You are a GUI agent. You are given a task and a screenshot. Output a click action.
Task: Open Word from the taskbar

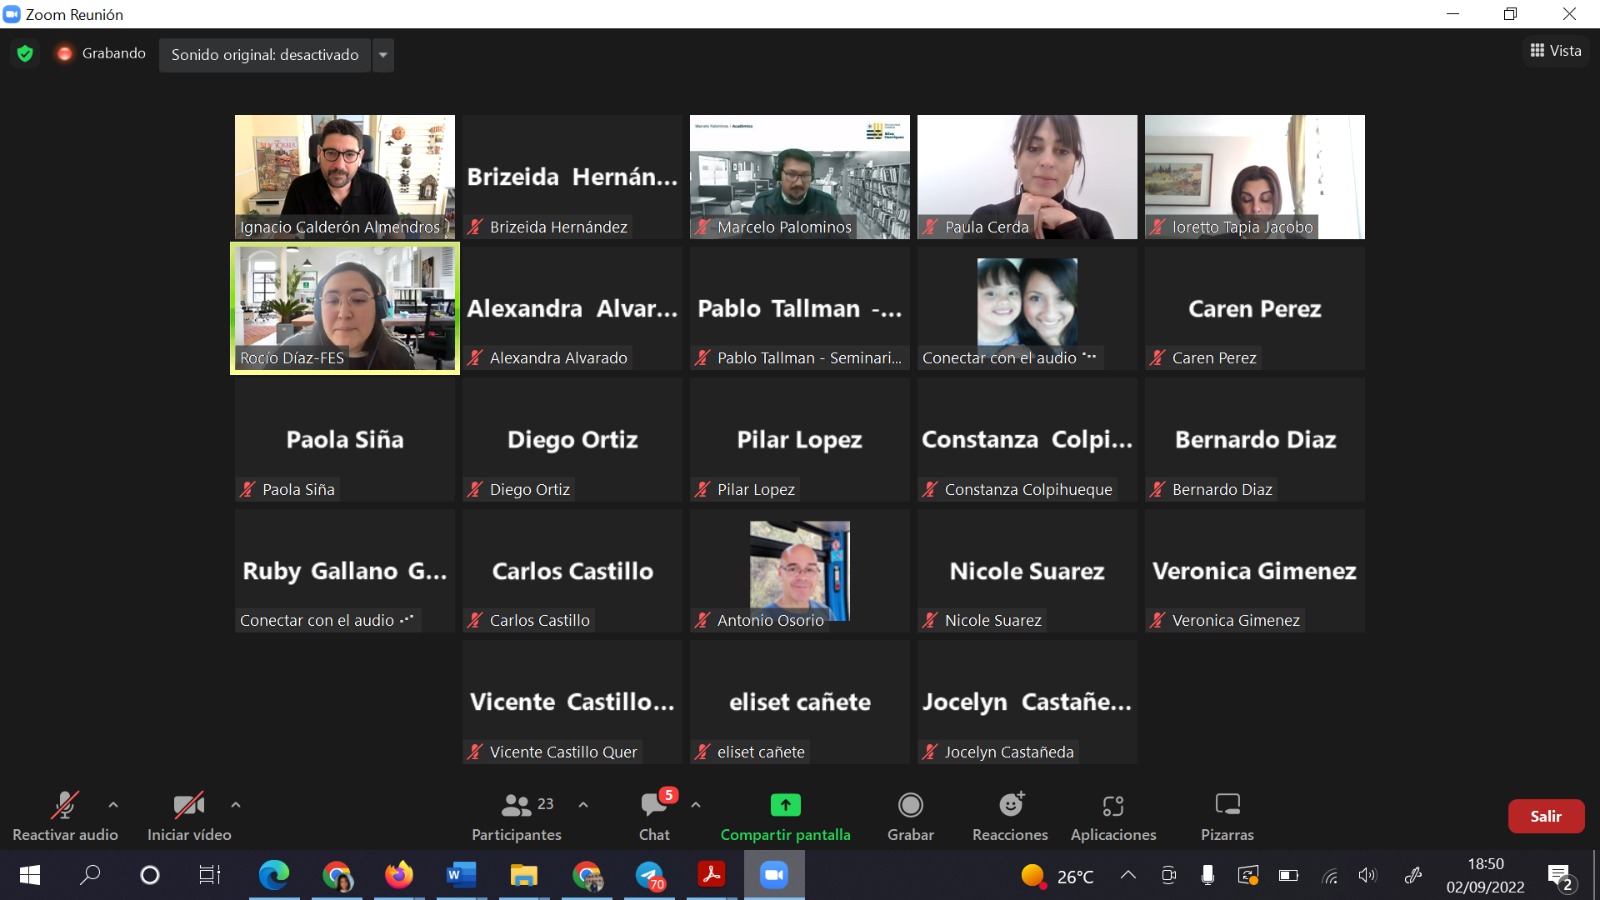point(460,876)
